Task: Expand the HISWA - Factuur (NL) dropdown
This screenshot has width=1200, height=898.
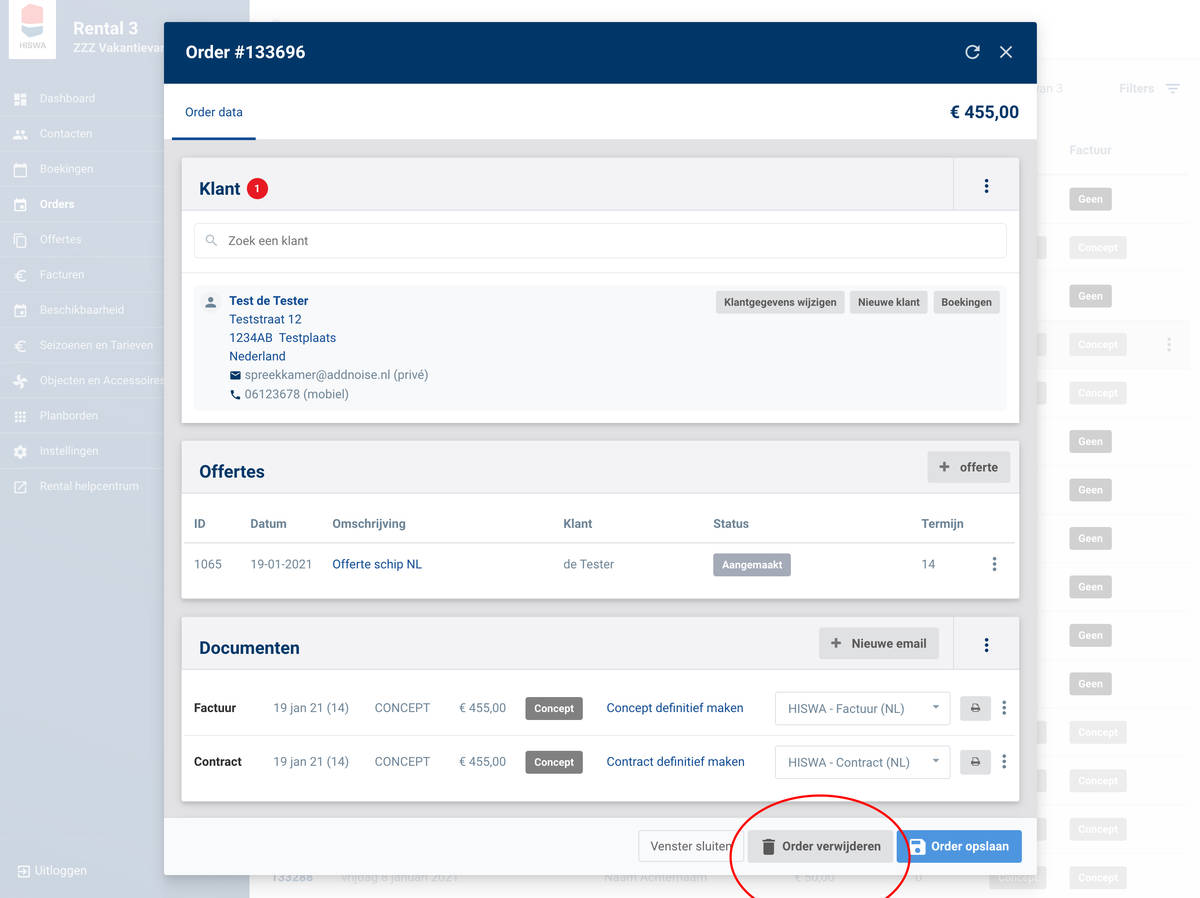Action: tap(862, 708)
